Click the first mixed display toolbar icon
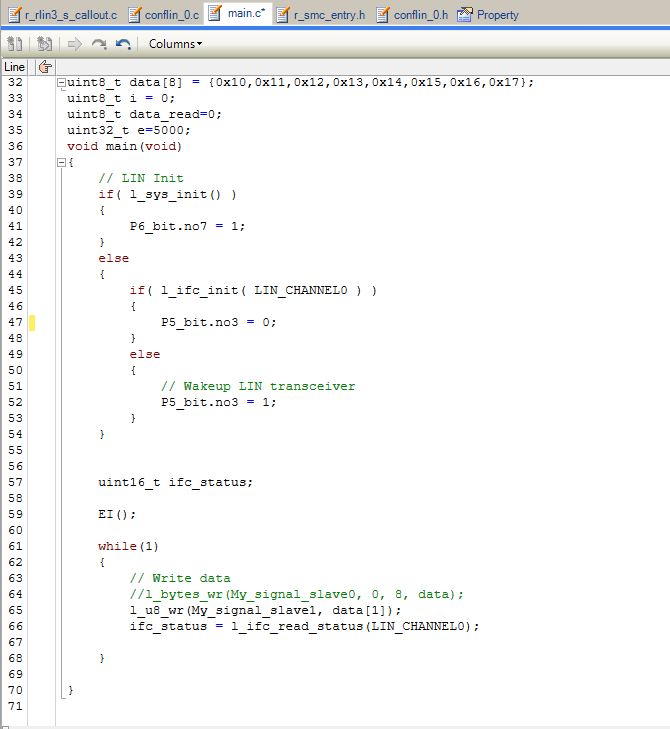Viewport: 670px width, 729px height. coord(14,44)
